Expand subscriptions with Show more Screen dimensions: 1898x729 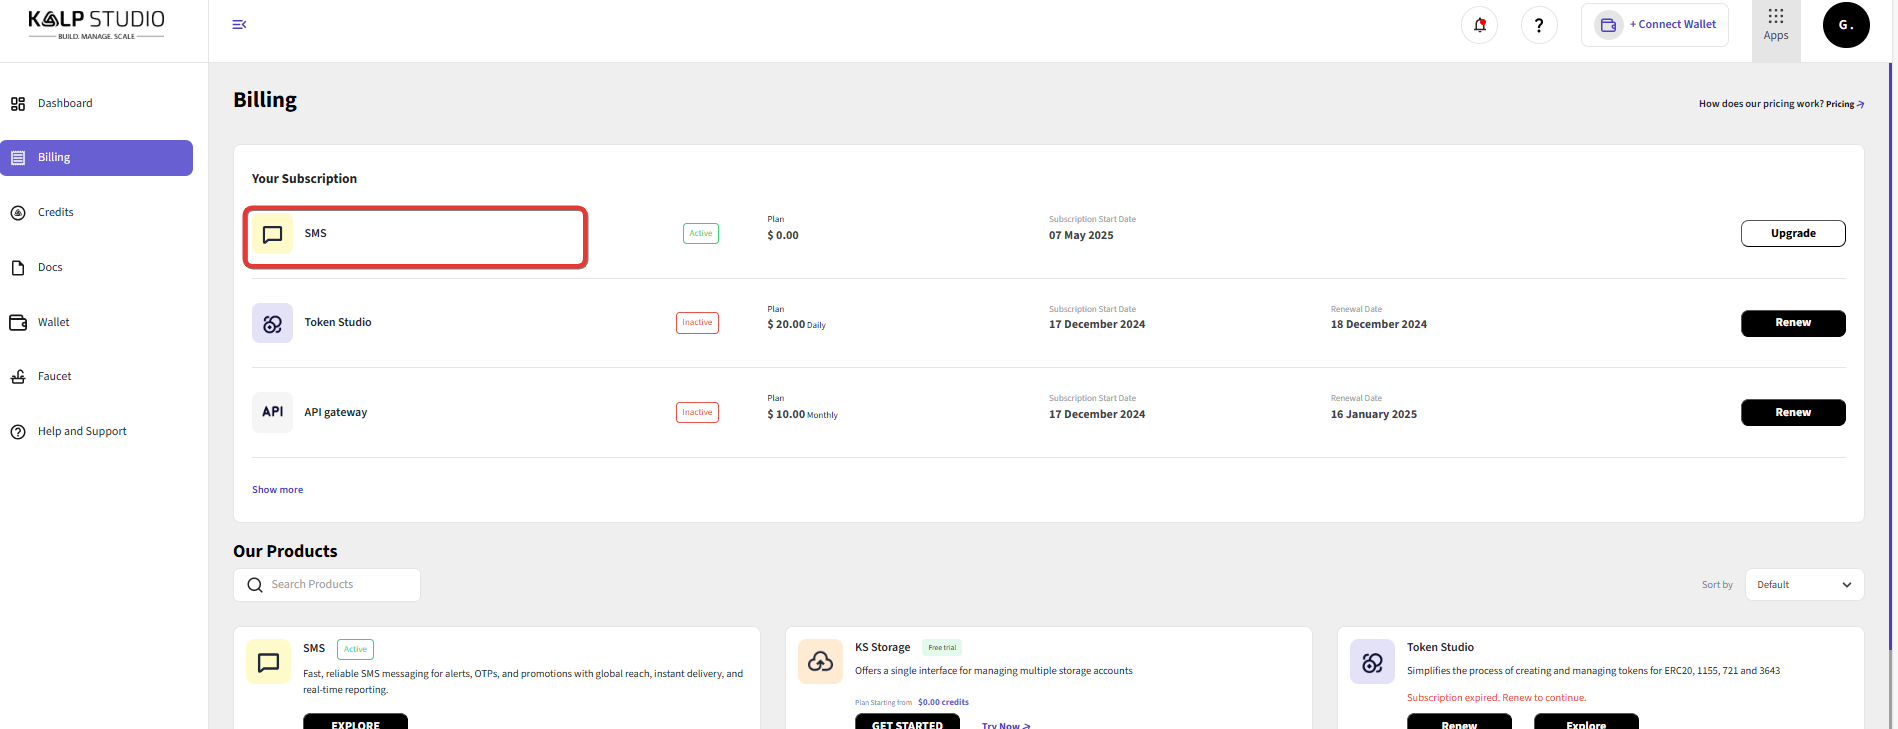[277, 490]
